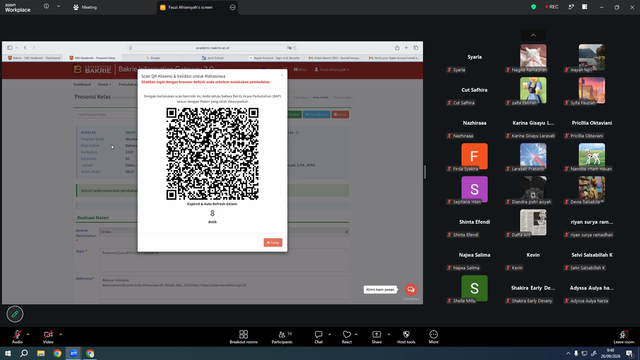Expand dropdown next to meeting info icon
The height and width of the screenshot is (360, 640).
click(x=58, y=7)
